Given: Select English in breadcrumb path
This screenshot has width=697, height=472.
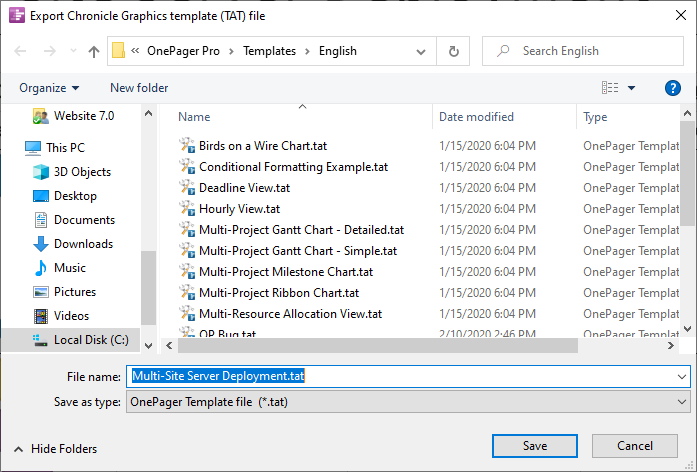Looking at the screenshot, I should click(x=338, y=51).
